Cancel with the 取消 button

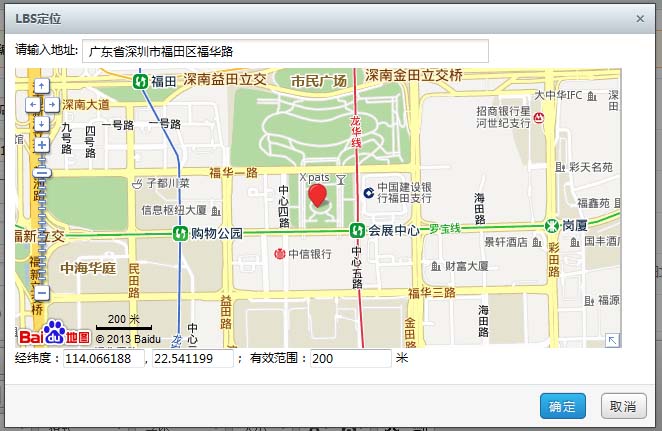tap(624, 406)
